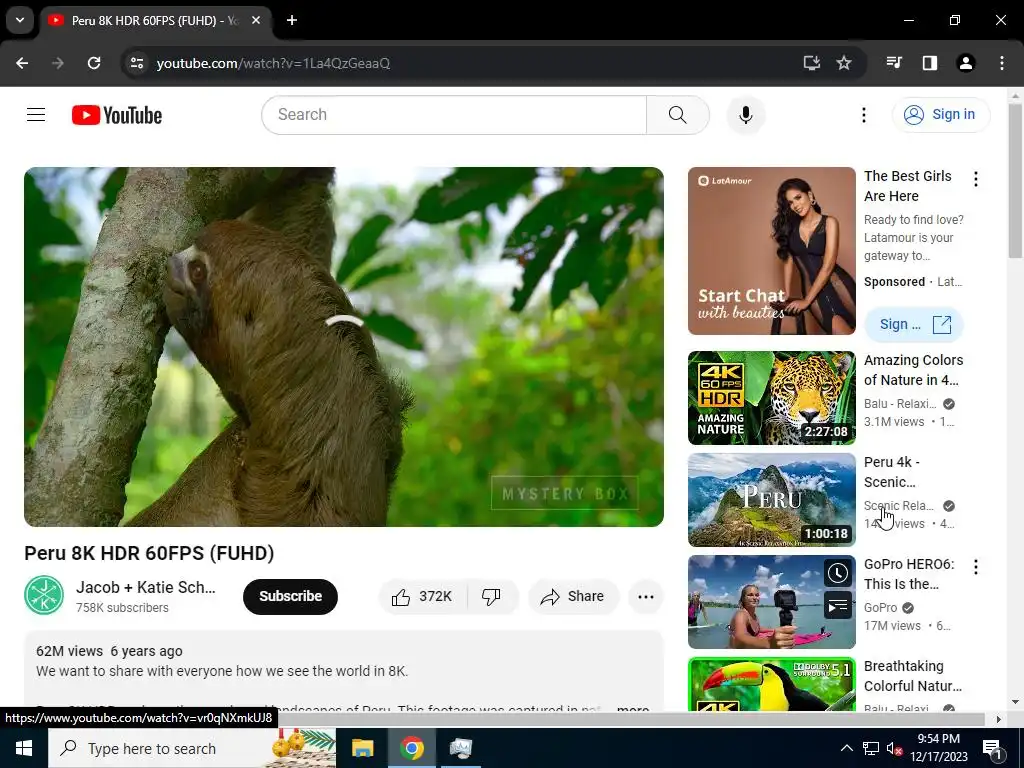Open the Chrome three-dot menu
This screenshot has width=1024, height=768.
pyautogui.click(x=1002, y=63)
